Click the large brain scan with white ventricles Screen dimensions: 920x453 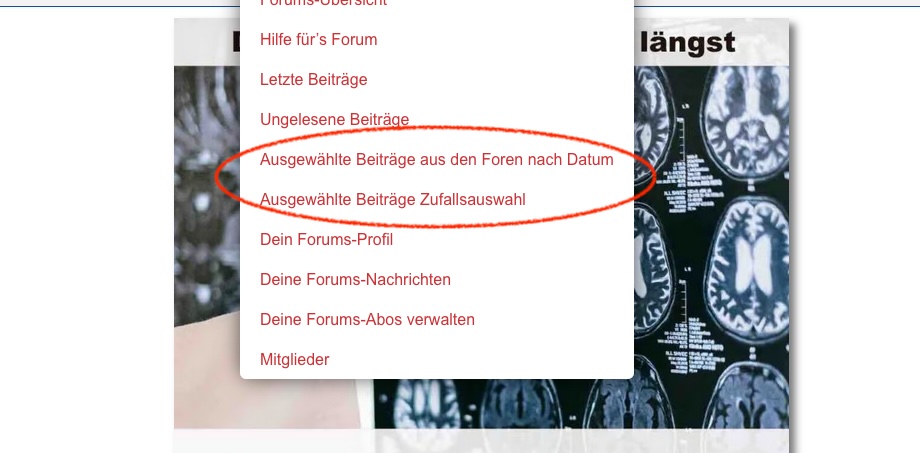click(746, 263)
